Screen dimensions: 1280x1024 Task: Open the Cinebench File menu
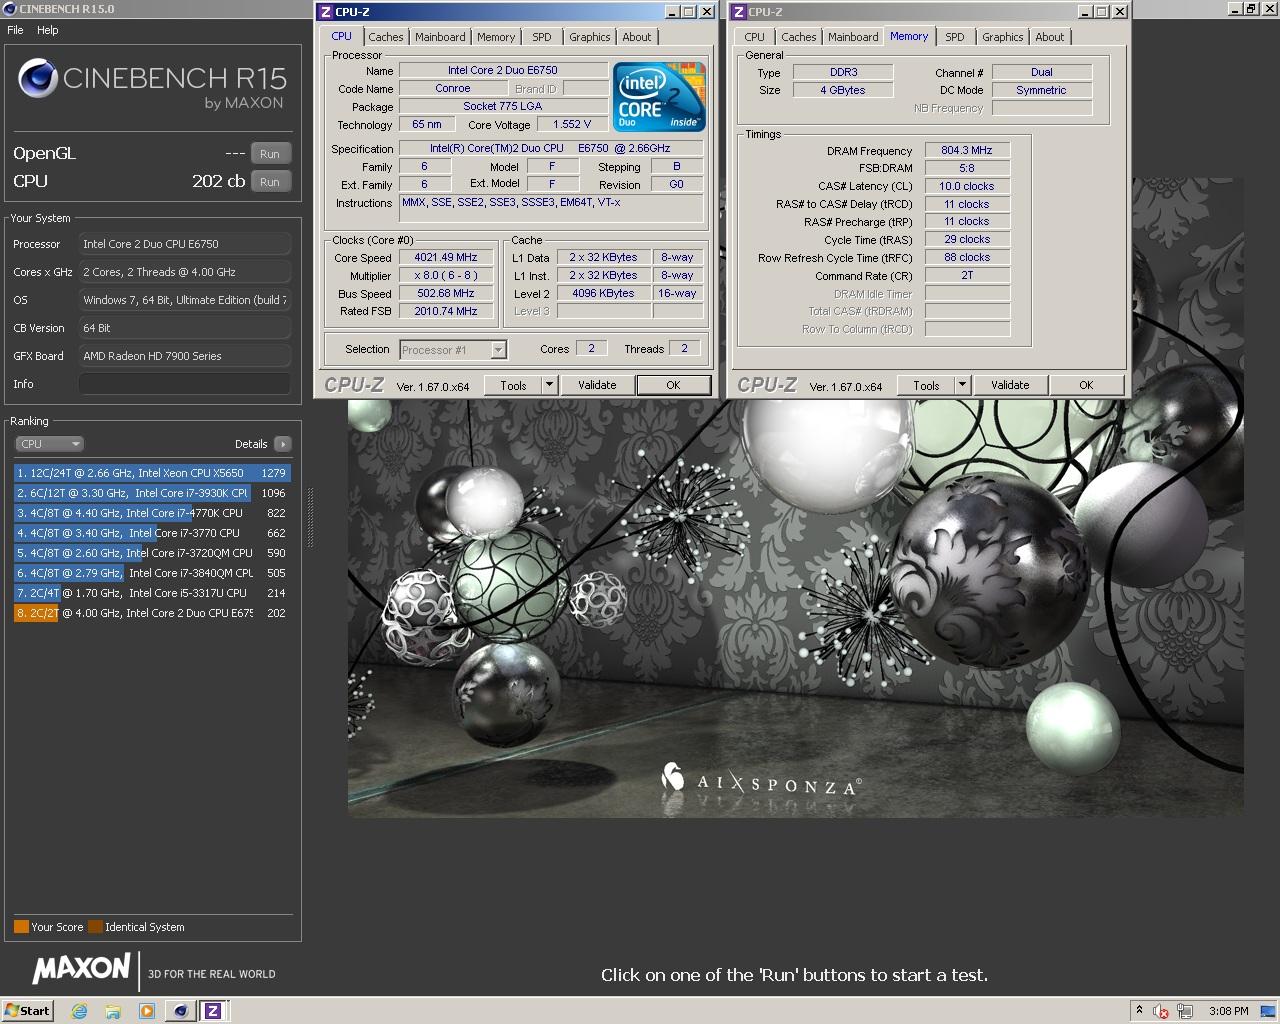tap(15, 30)
